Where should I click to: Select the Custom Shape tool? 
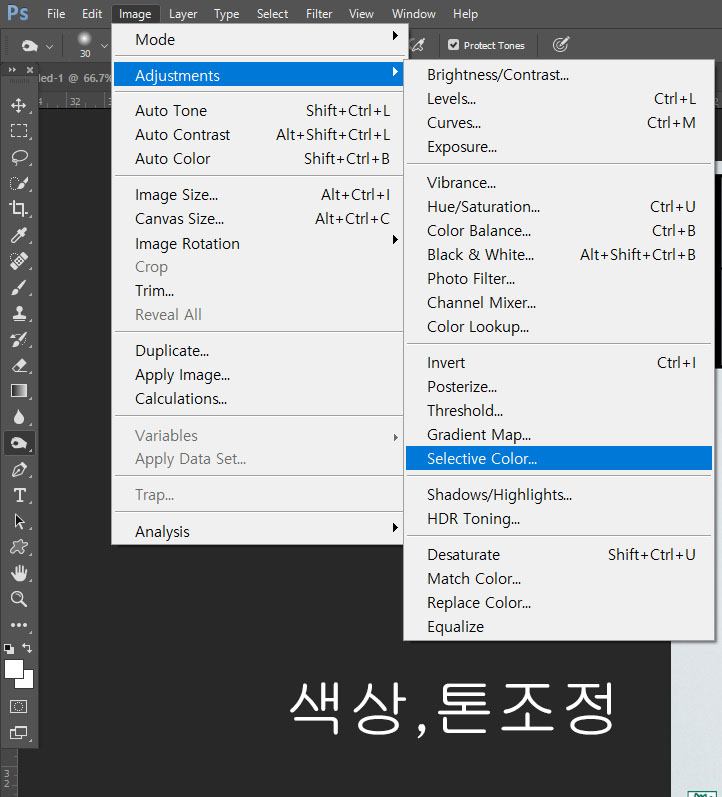[19, 547]
